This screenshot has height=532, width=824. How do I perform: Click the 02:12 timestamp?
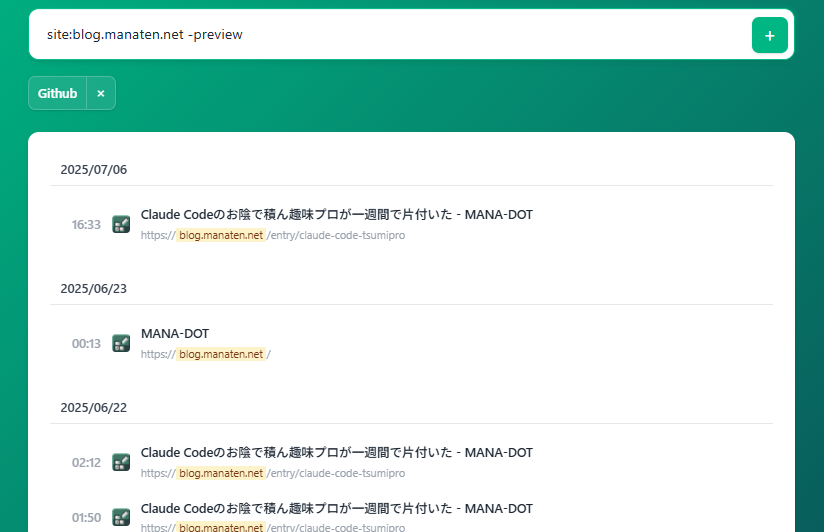[86, 463]
